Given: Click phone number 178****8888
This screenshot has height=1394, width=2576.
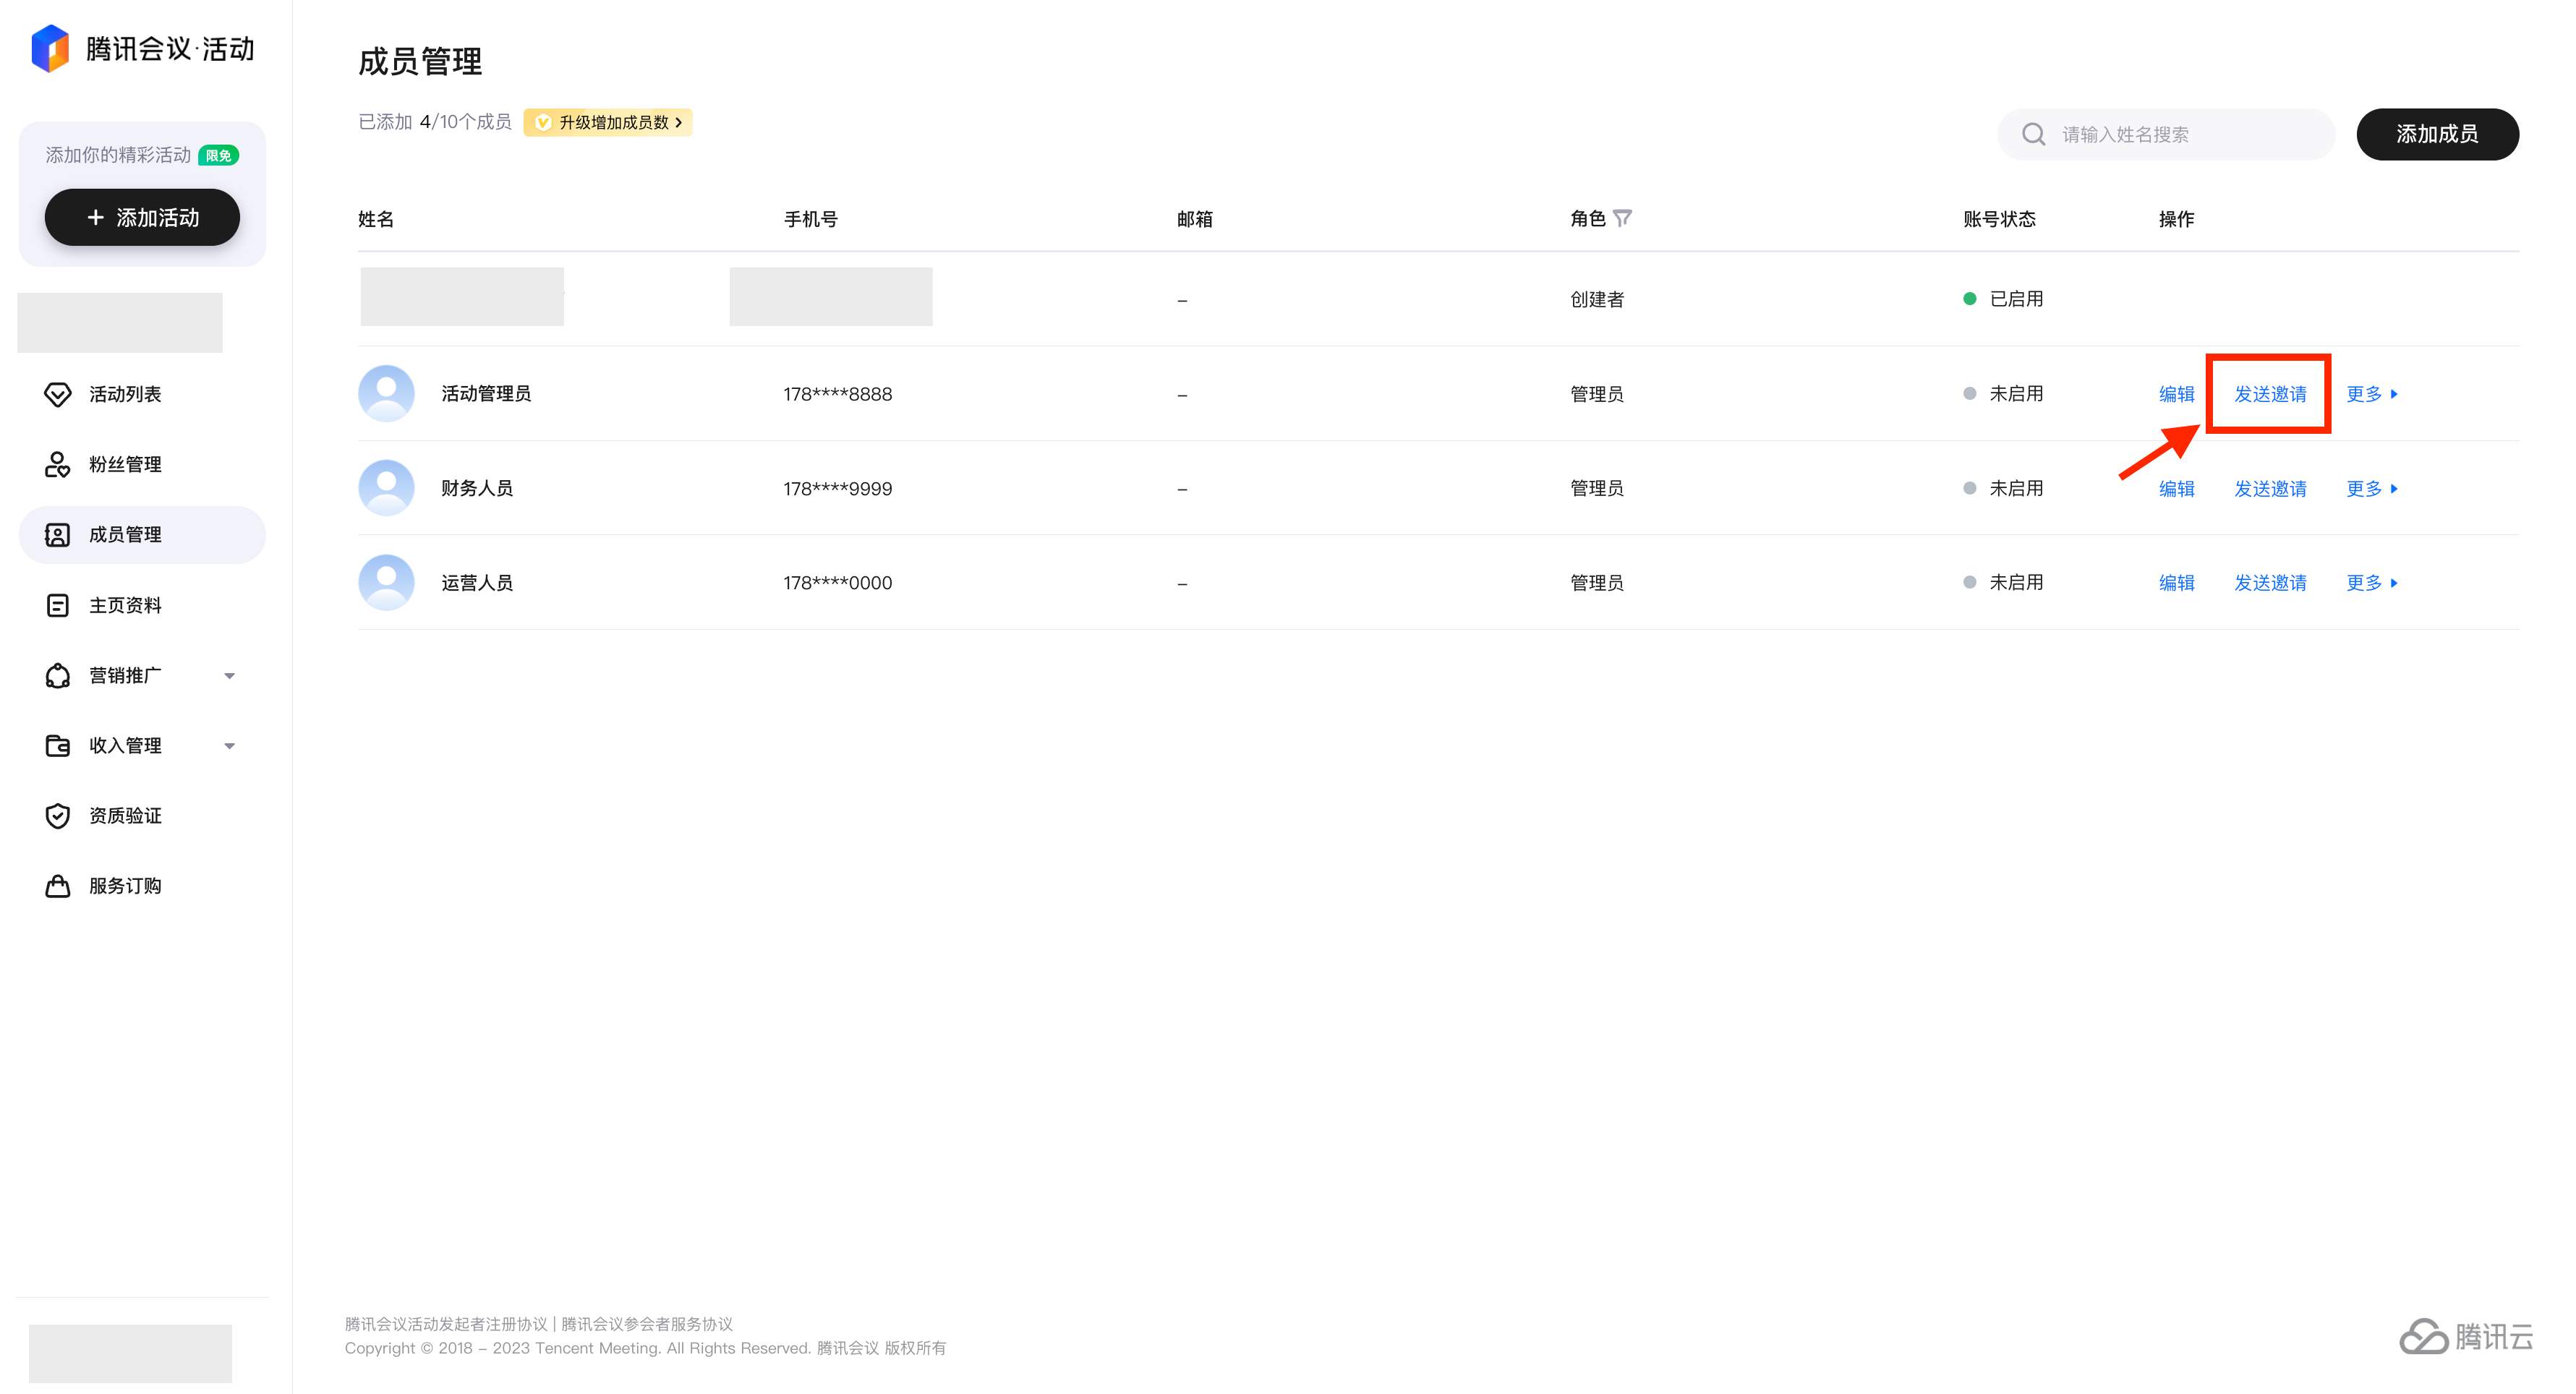Looking at the screenshot, I should [837, 394].
